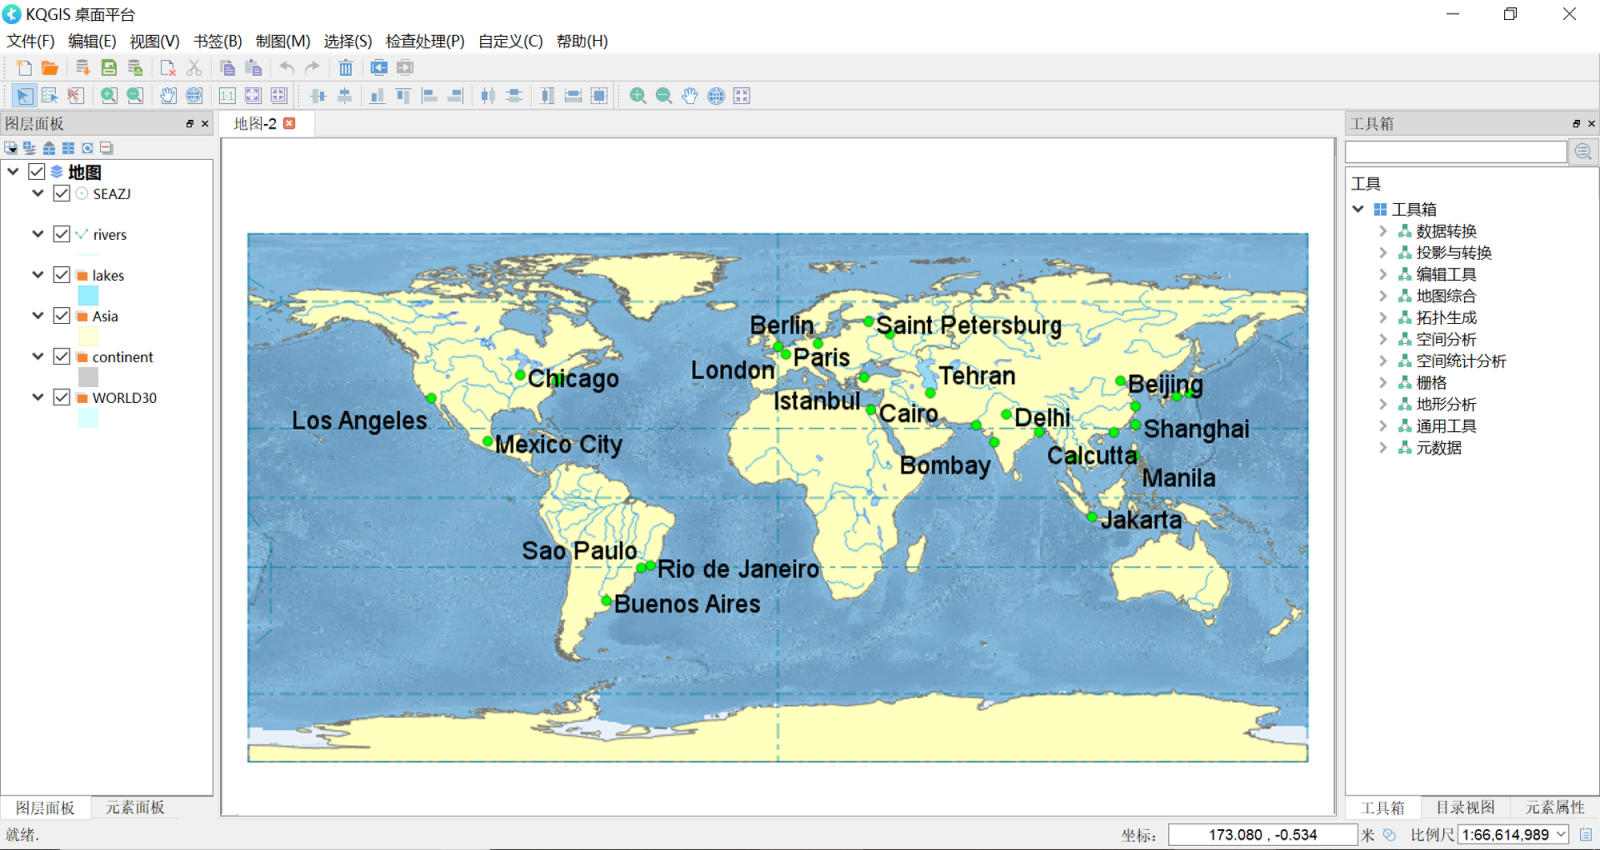Screen dimensions: 1600x850
Task: Click the search icon in the toolbox panel
Action: (1583, 152)
